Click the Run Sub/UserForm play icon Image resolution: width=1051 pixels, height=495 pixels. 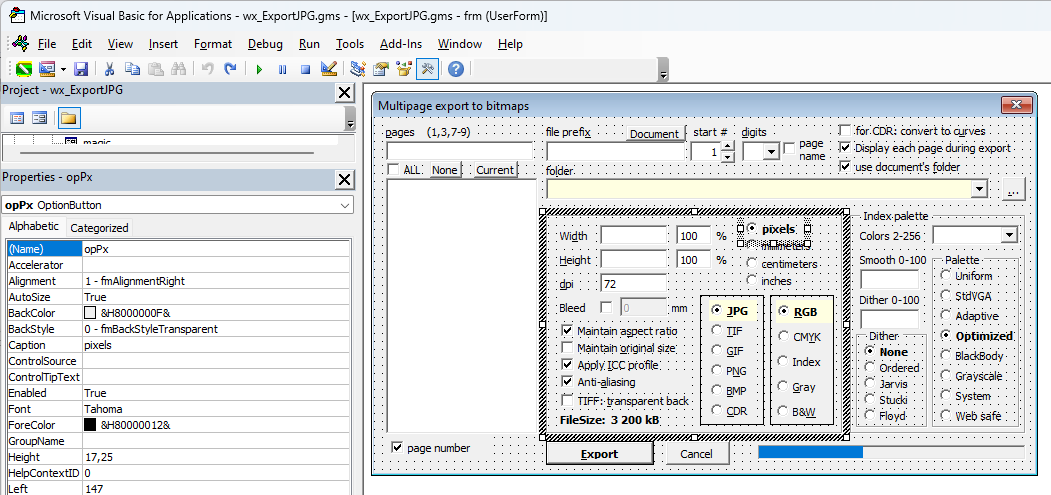pos(259,69)
